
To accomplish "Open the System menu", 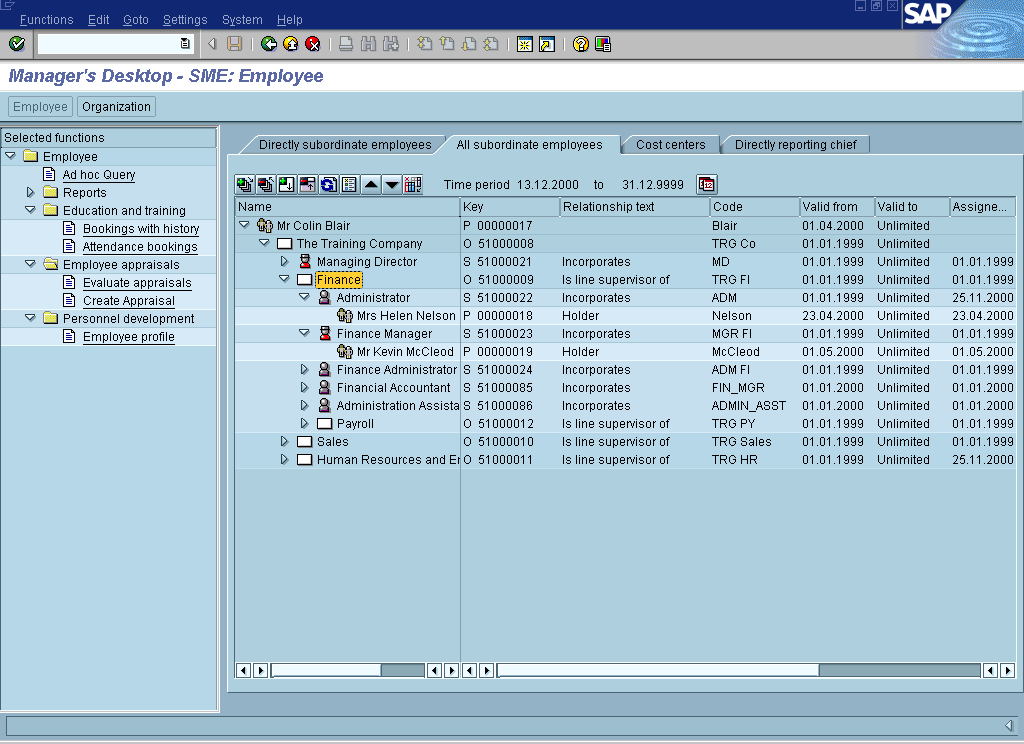I will point(242,20).
